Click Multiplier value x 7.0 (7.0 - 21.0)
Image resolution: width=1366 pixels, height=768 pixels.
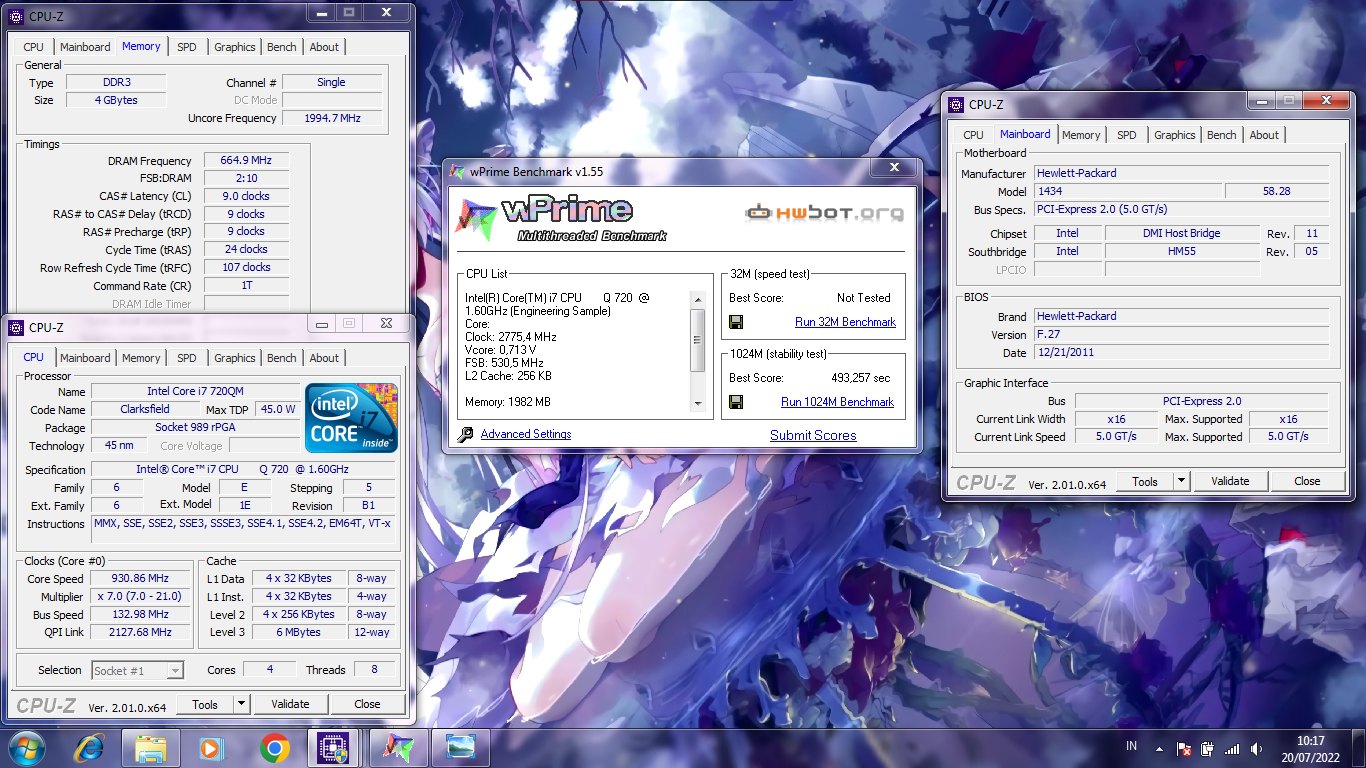[x=140, y=597]
